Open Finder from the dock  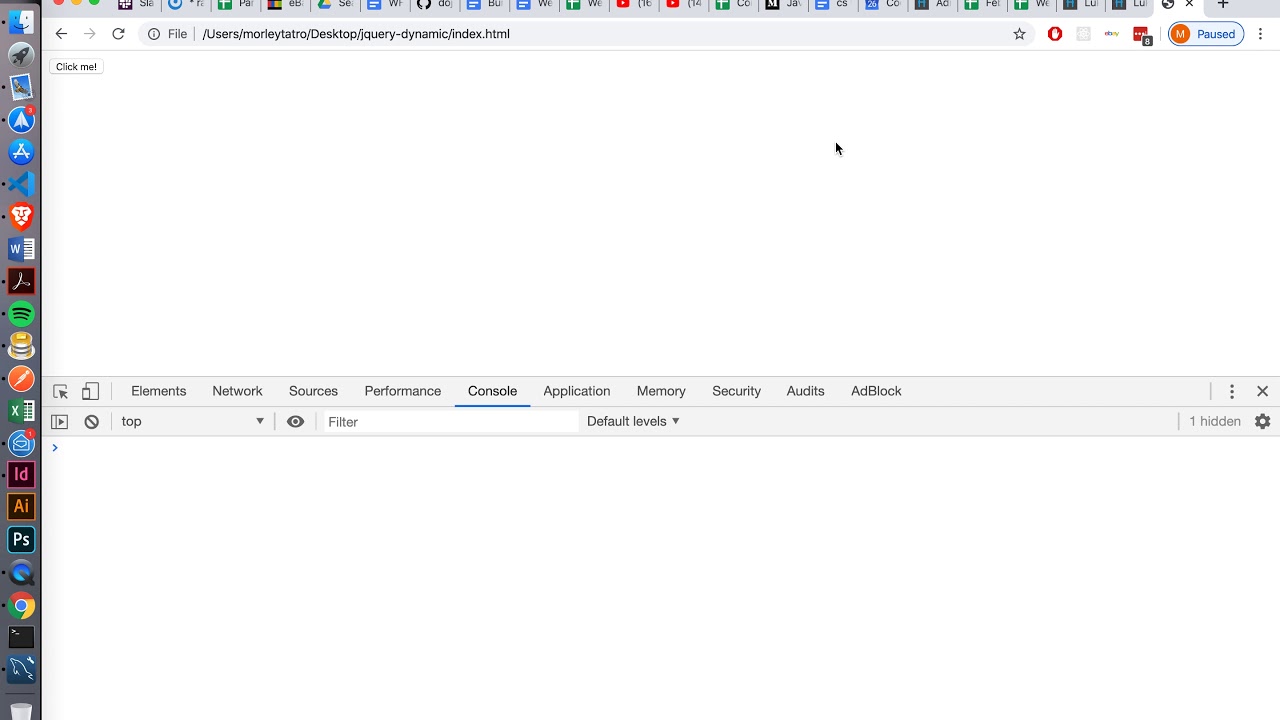click(x=21, y=23)
